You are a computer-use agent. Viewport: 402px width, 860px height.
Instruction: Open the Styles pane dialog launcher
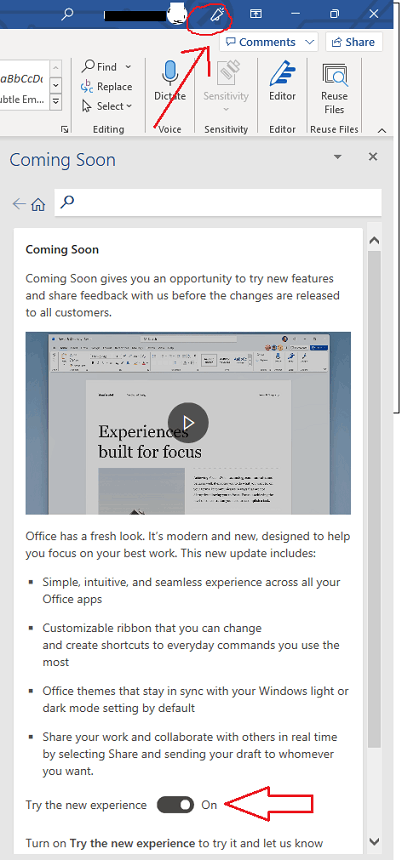[65, 129]
